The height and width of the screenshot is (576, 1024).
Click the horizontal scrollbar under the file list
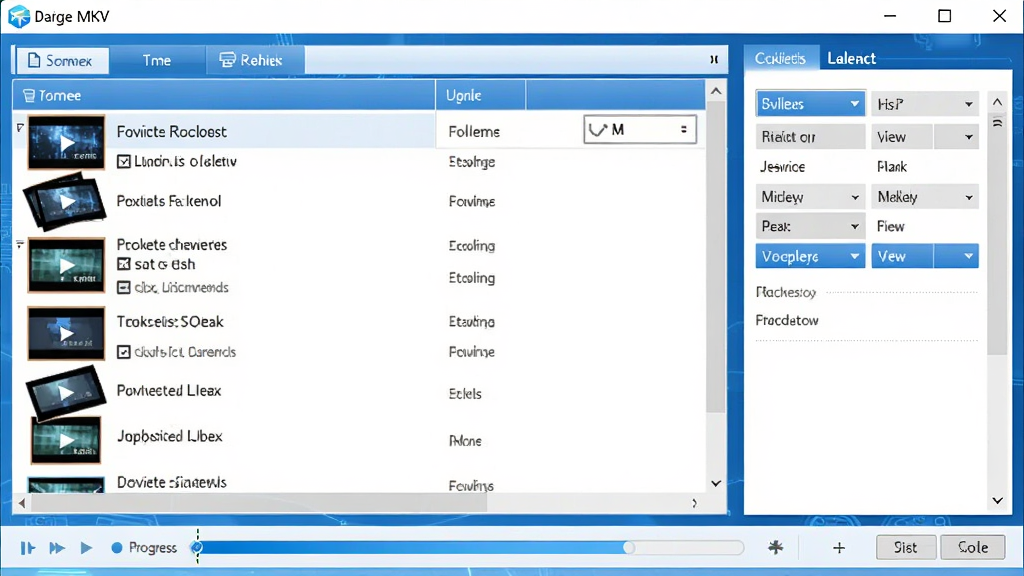click(259, 504)
